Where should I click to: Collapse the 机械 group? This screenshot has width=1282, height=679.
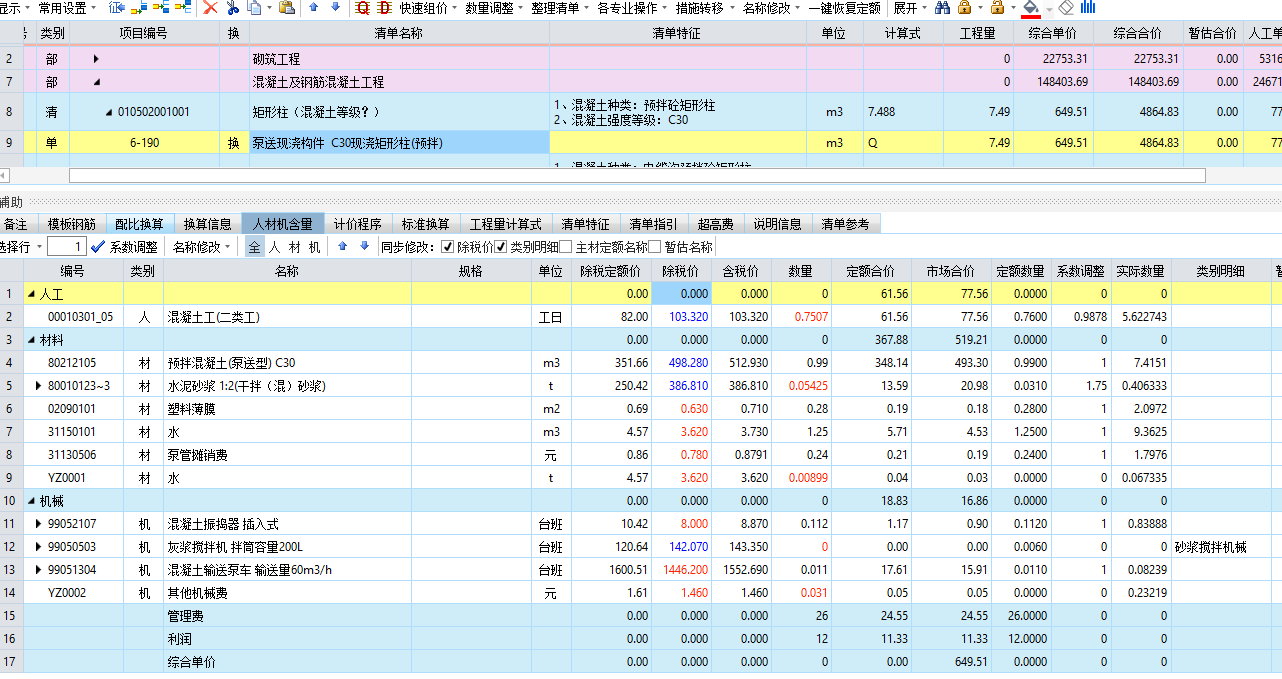pos(31,501)
